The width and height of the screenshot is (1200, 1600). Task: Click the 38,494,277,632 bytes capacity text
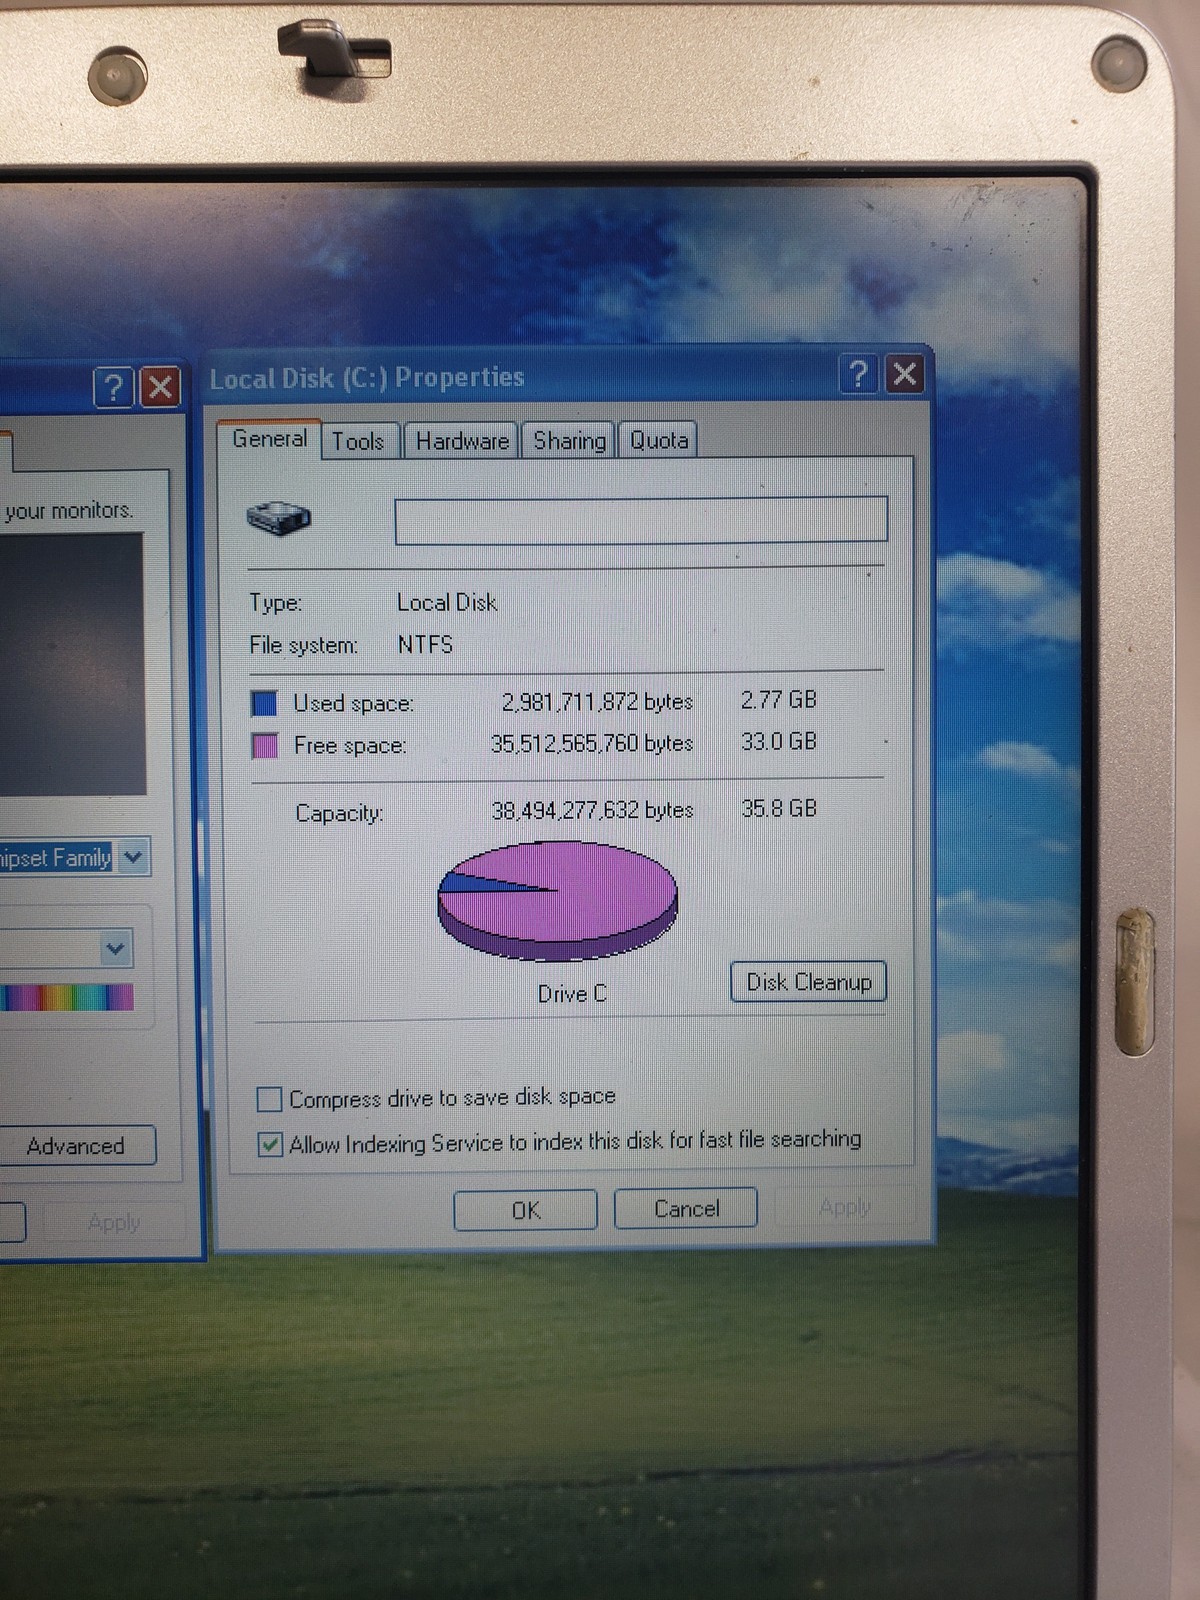[592, 810]
